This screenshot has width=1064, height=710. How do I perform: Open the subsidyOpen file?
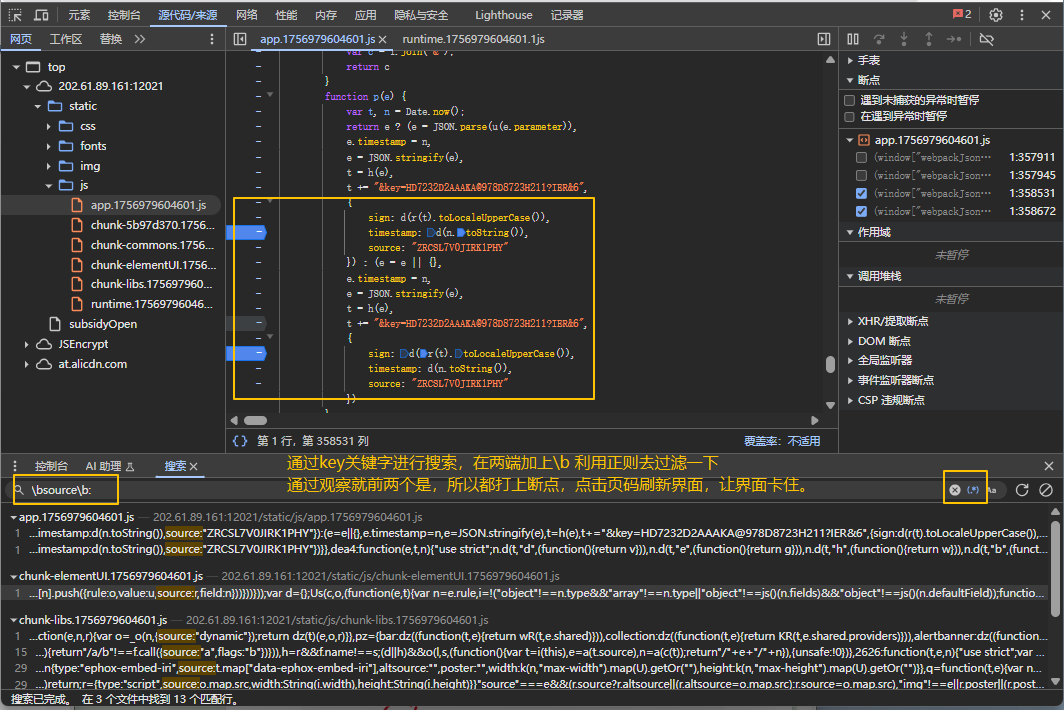(102, 324)
